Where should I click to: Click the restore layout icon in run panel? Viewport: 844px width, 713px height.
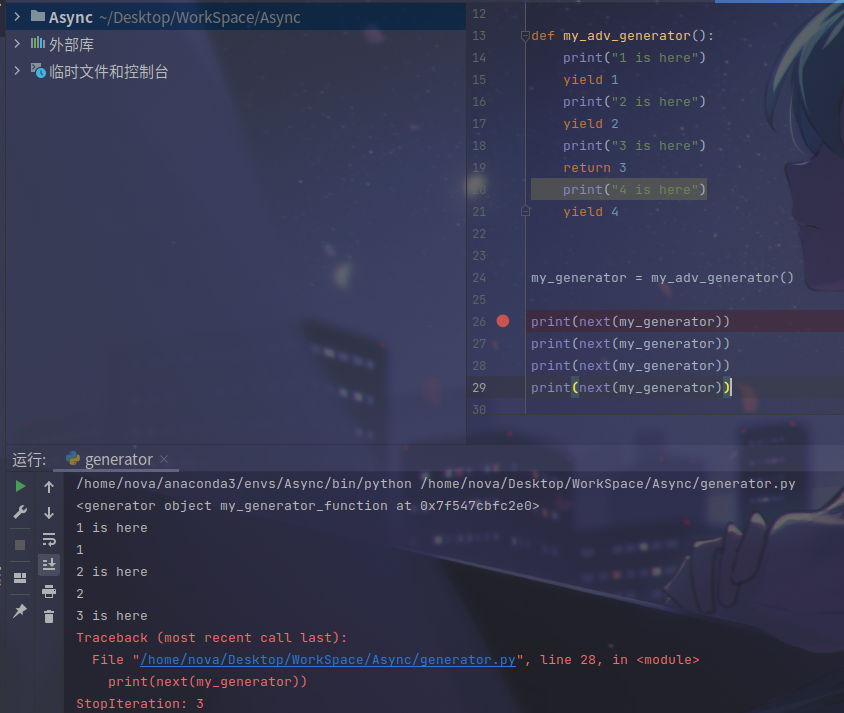tap(20, 578)
